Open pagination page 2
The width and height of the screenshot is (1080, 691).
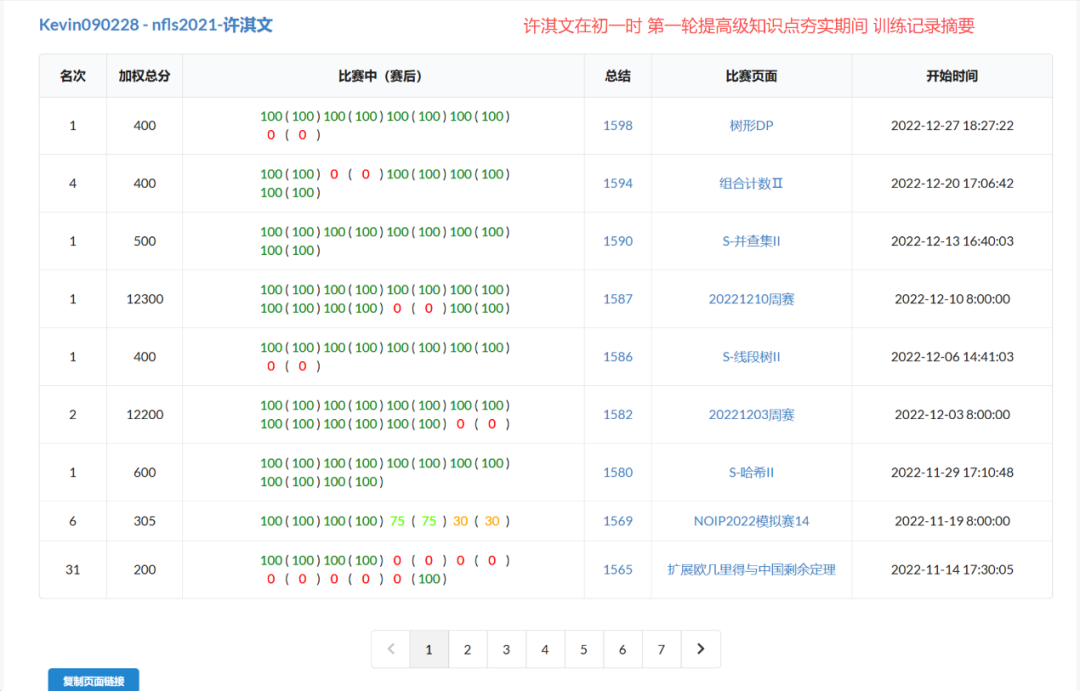467,649
